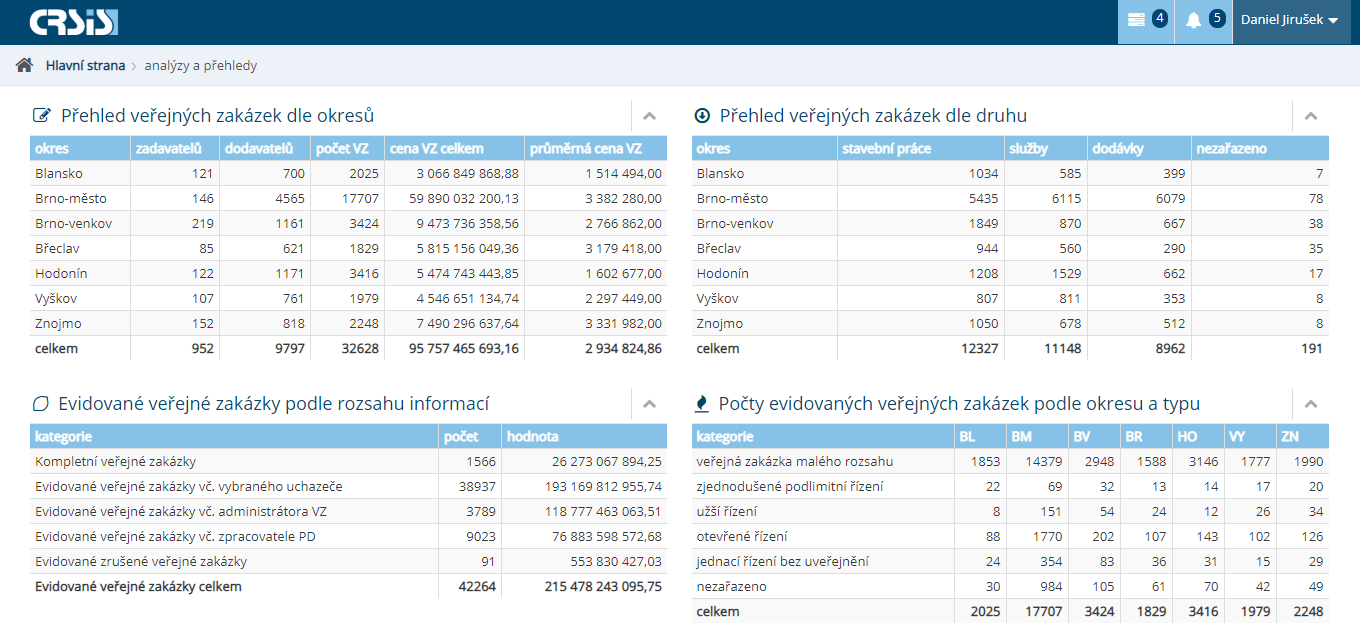Collapse the podle okresu a typu panel

click(x=1310, y=404)
